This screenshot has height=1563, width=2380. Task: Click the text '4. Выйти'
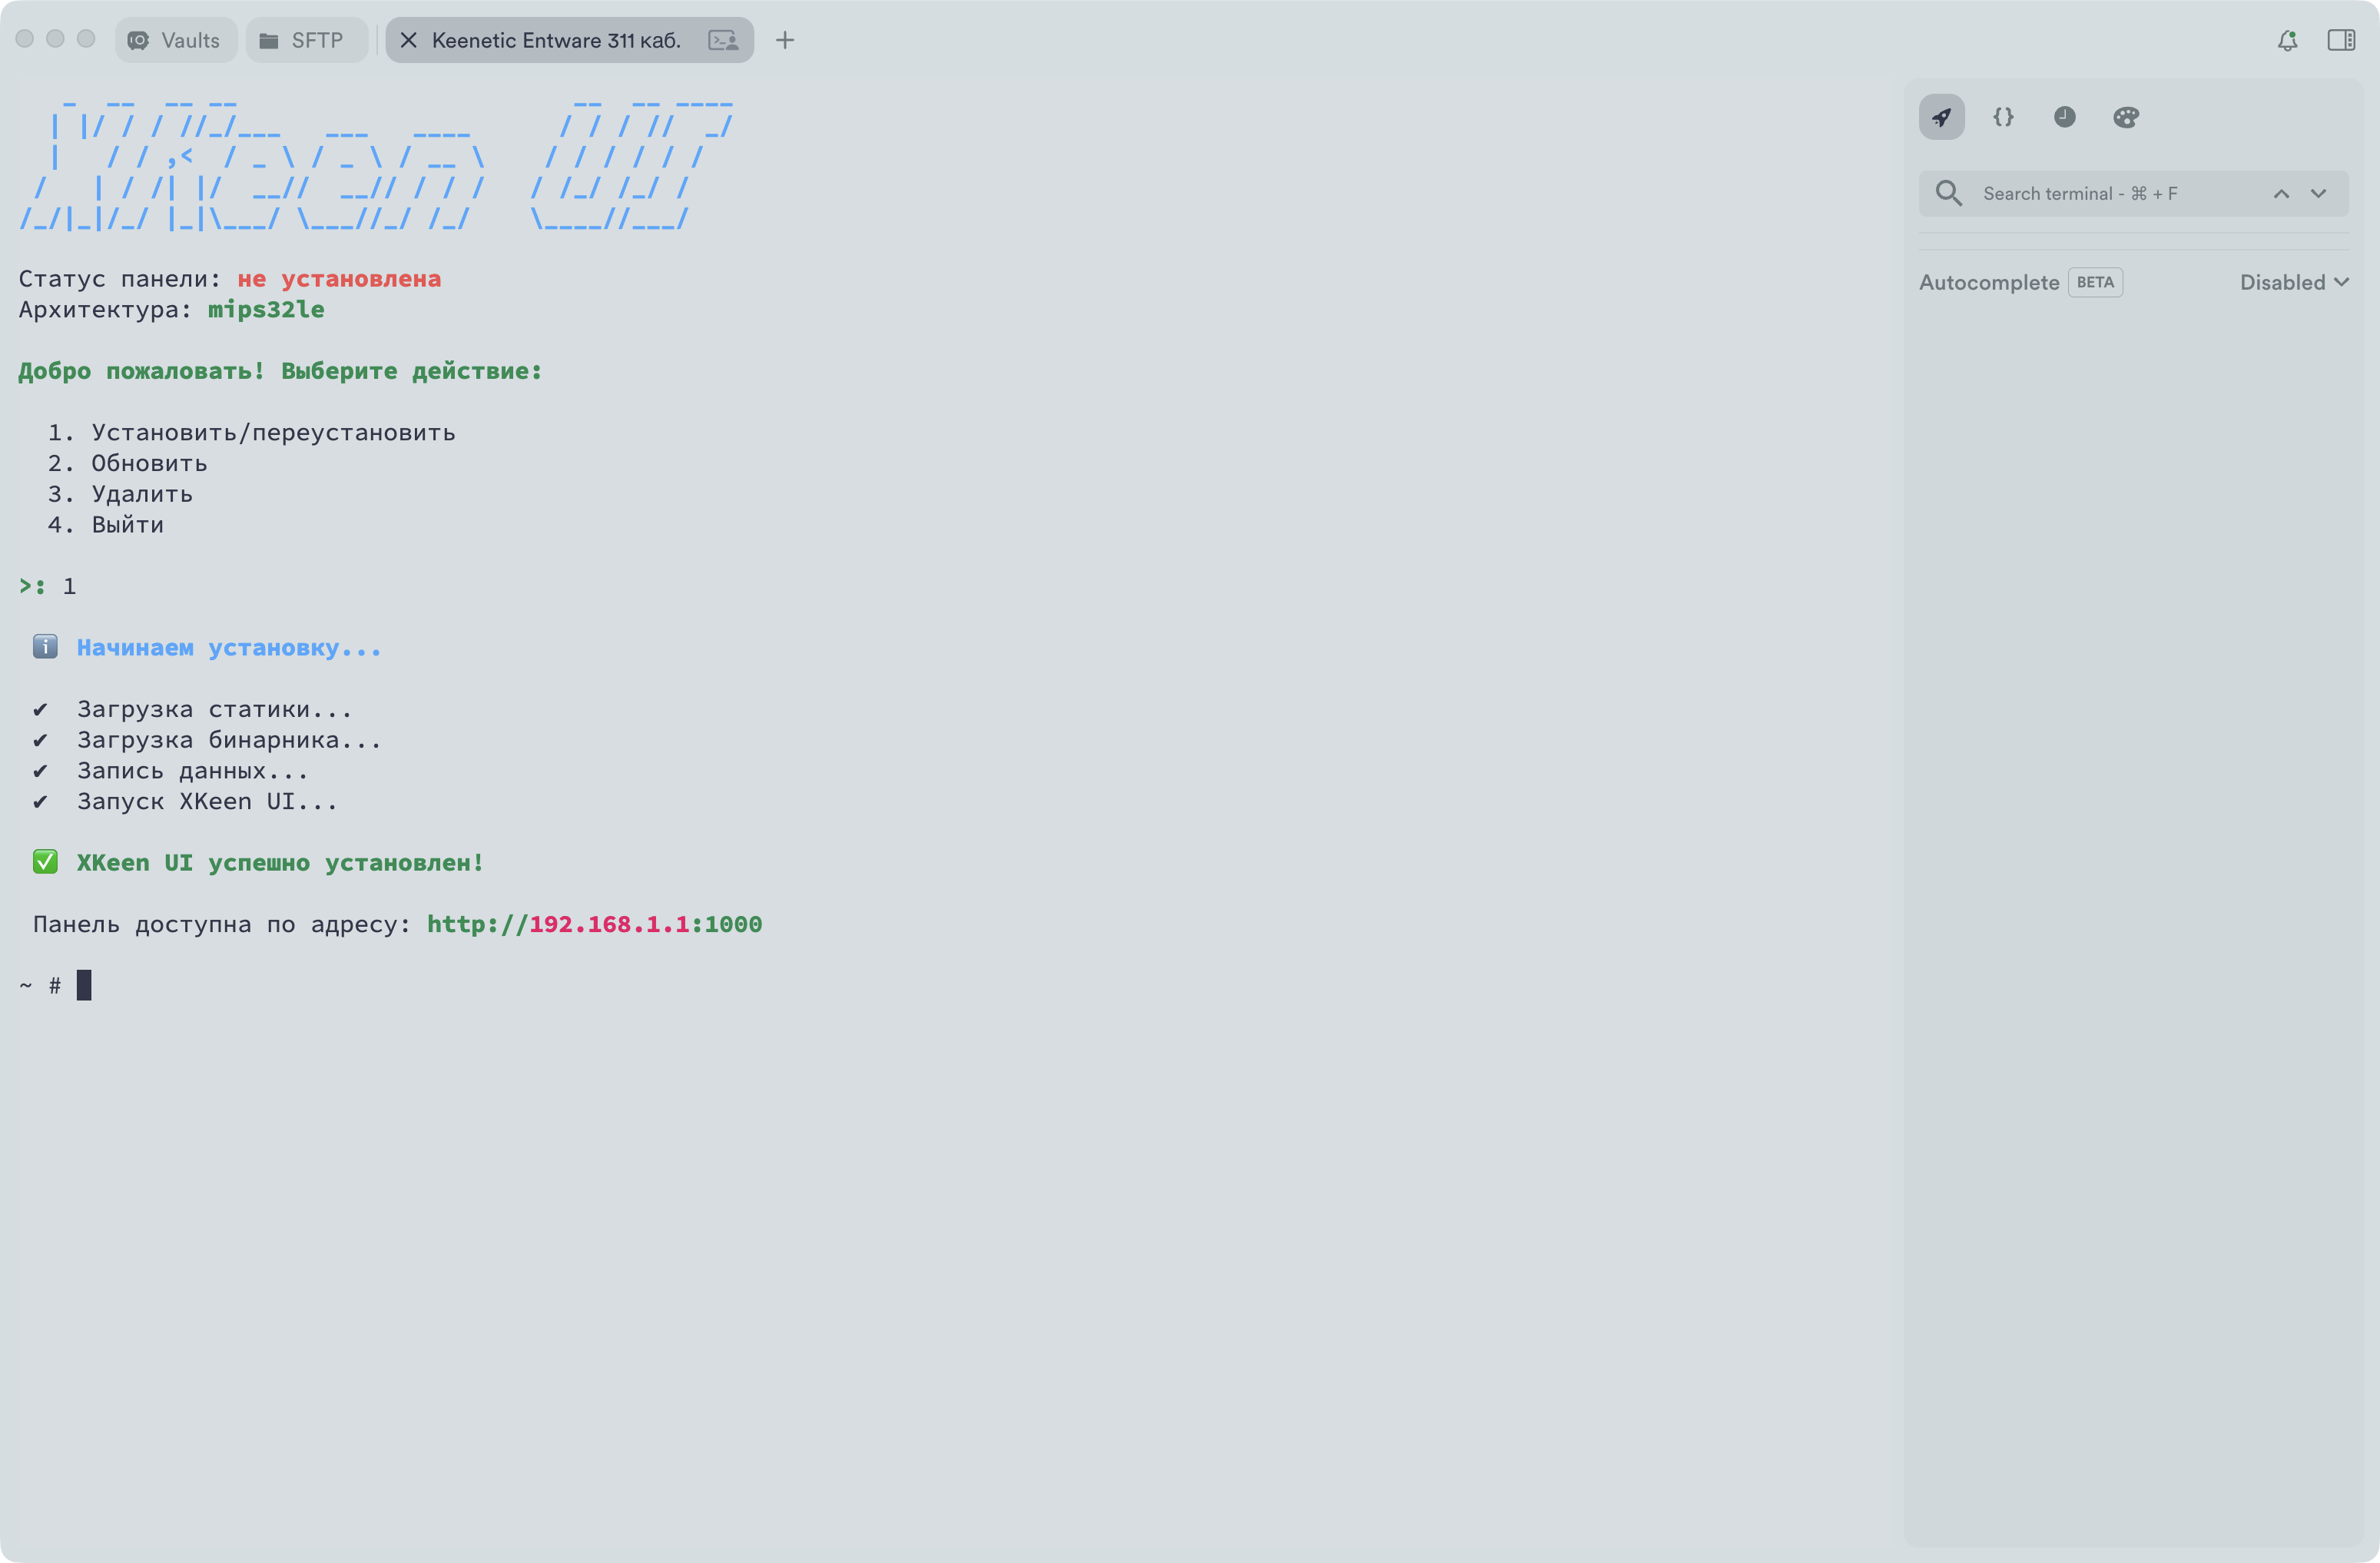tap(105, 525)
